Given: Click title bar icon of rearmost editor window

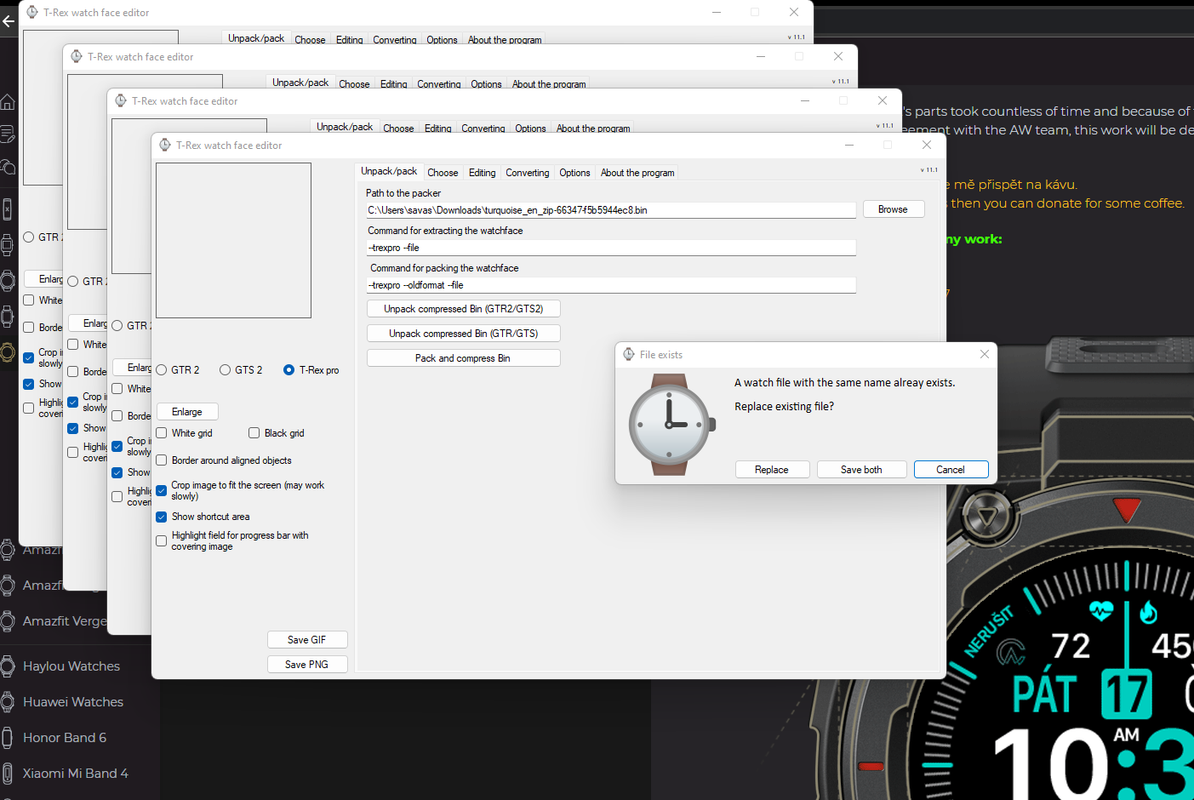Looking at the screenshot, I should click(x=33, y=12).
